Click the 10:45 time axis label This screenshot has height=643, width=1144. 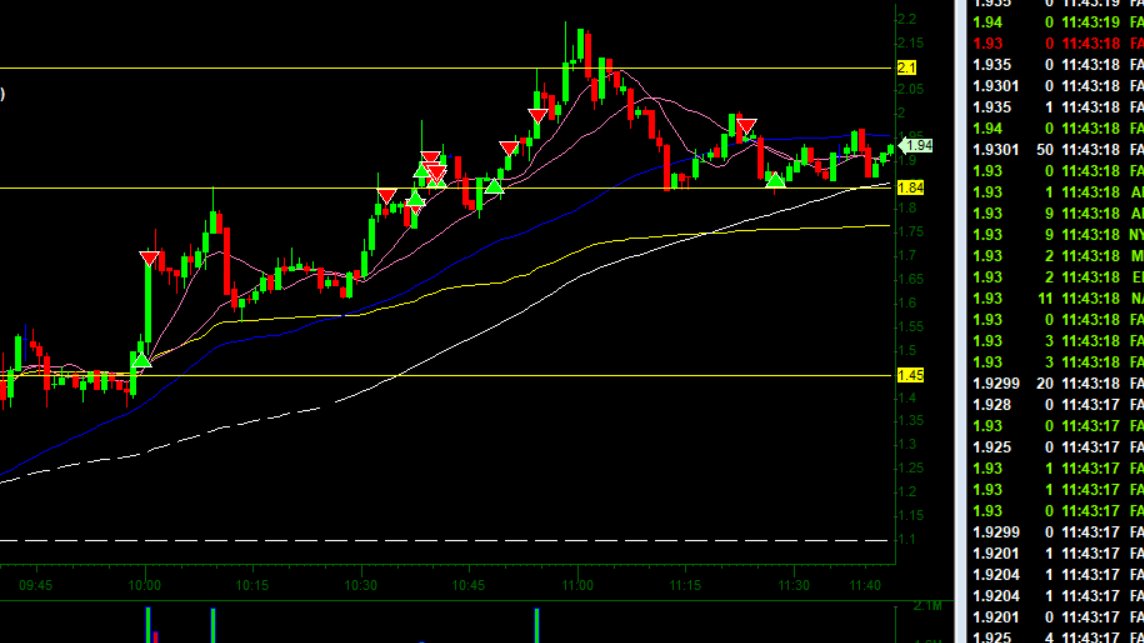pyautogui.click(x=468, y=585)
